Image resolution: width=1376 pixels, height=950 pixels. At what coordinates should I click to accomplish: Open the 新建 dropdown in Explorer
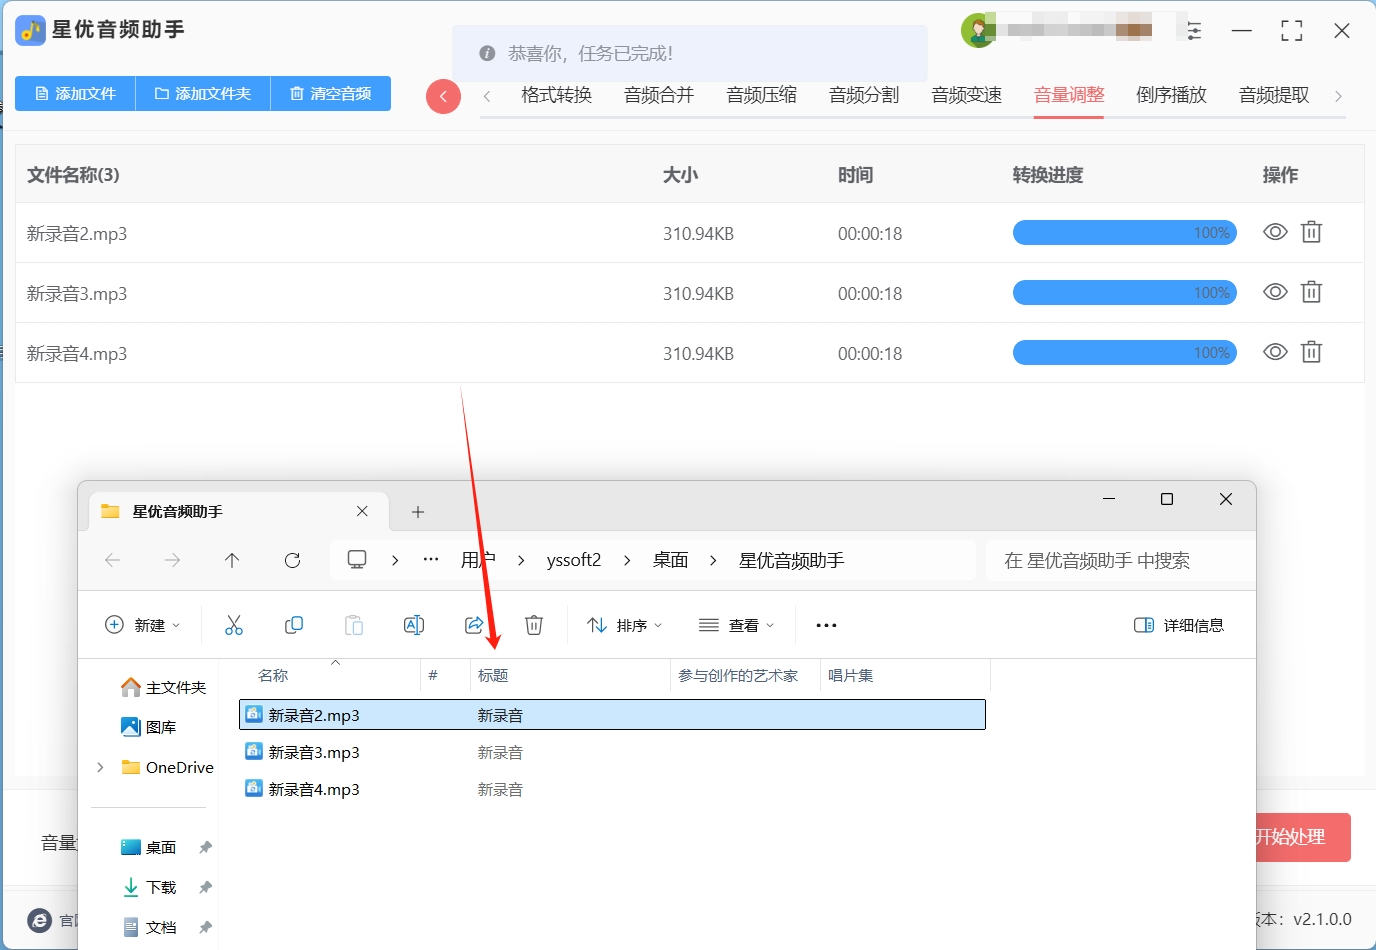[143, 625]
